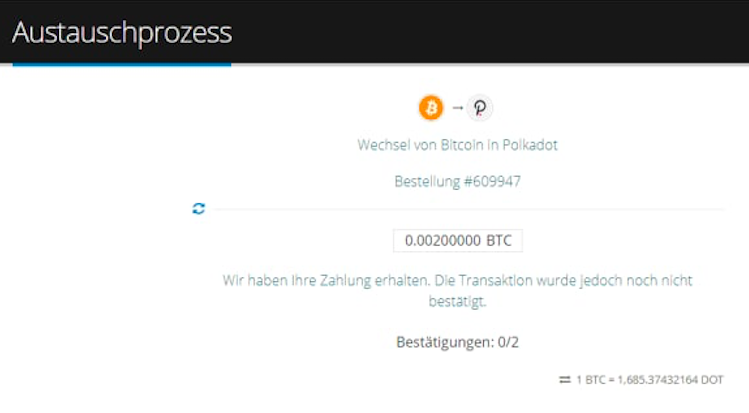Click the 1 BTC = 1,685.37432164 DOT rate

650,380
